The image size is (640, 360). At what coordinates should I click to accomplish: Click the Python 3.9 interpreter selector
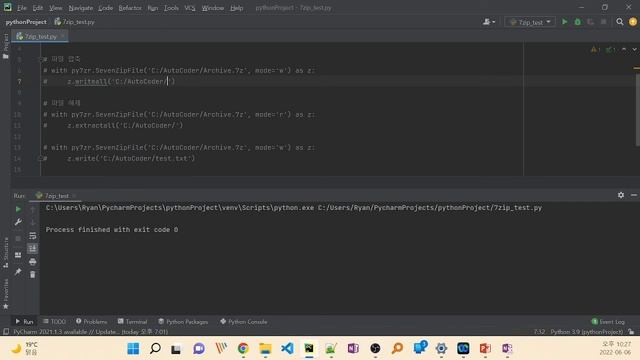click(x=587, y=332)
